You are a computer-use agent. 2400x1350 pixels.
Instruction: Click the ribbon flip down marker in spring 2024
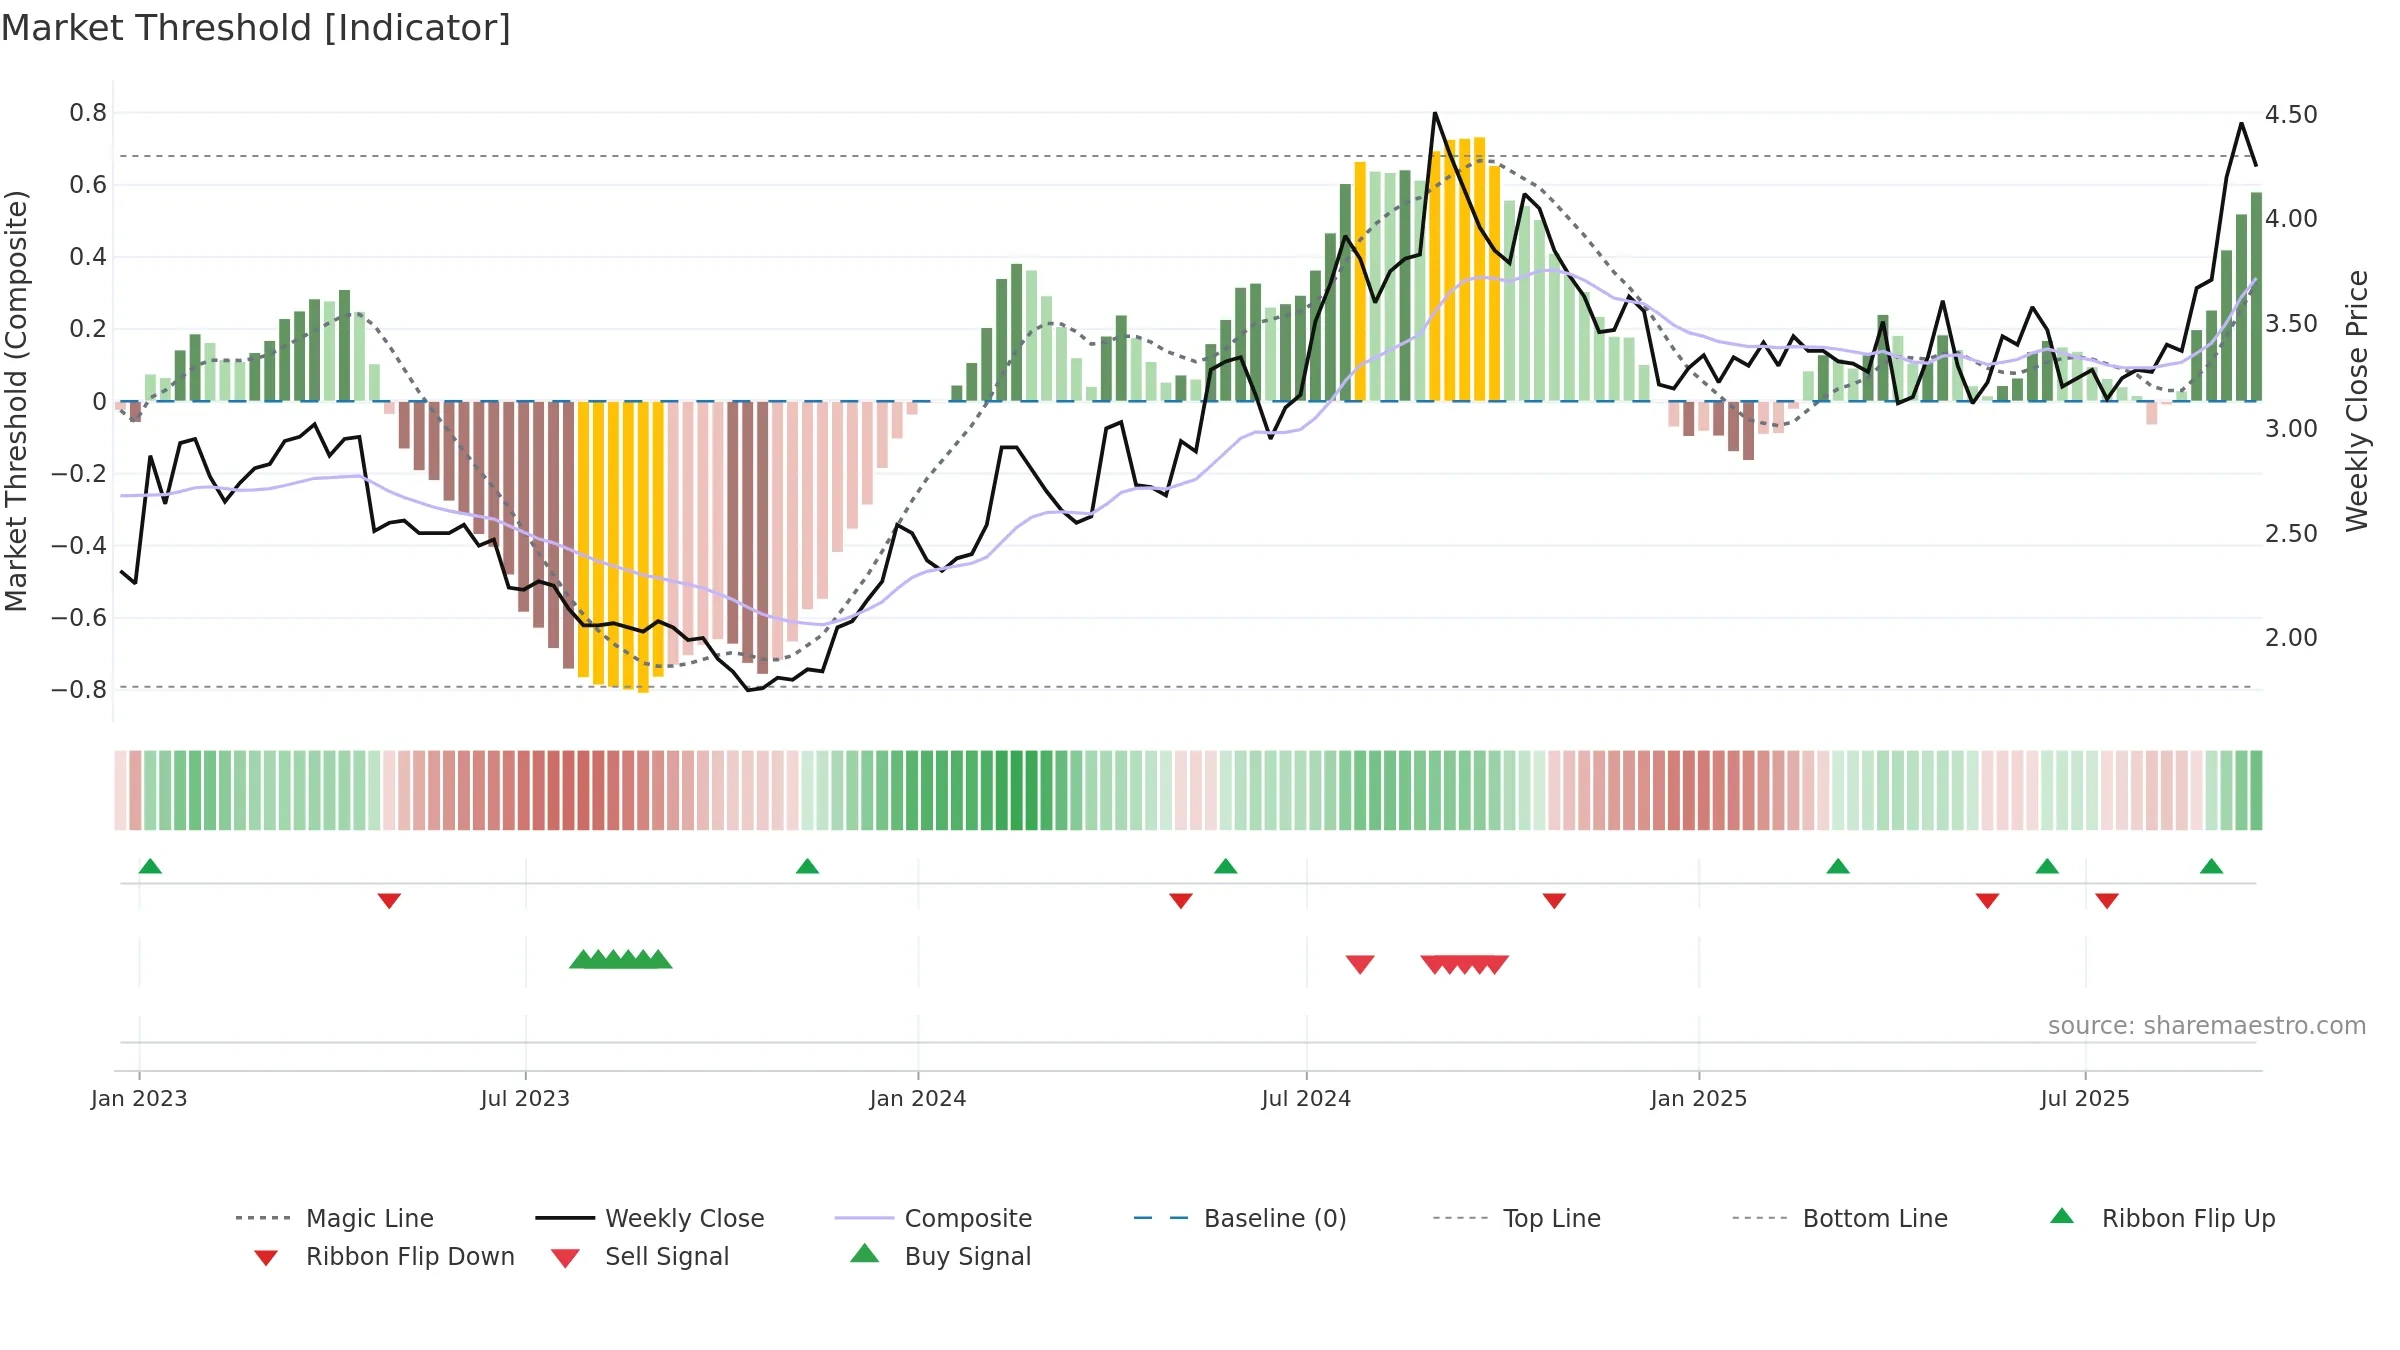coord(1181,901)
